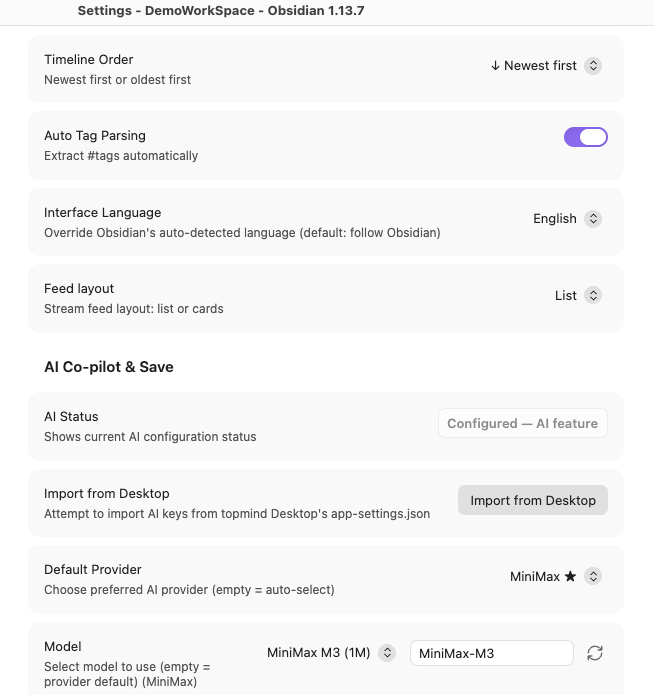Click the Settings window title text

pos(221,11)
